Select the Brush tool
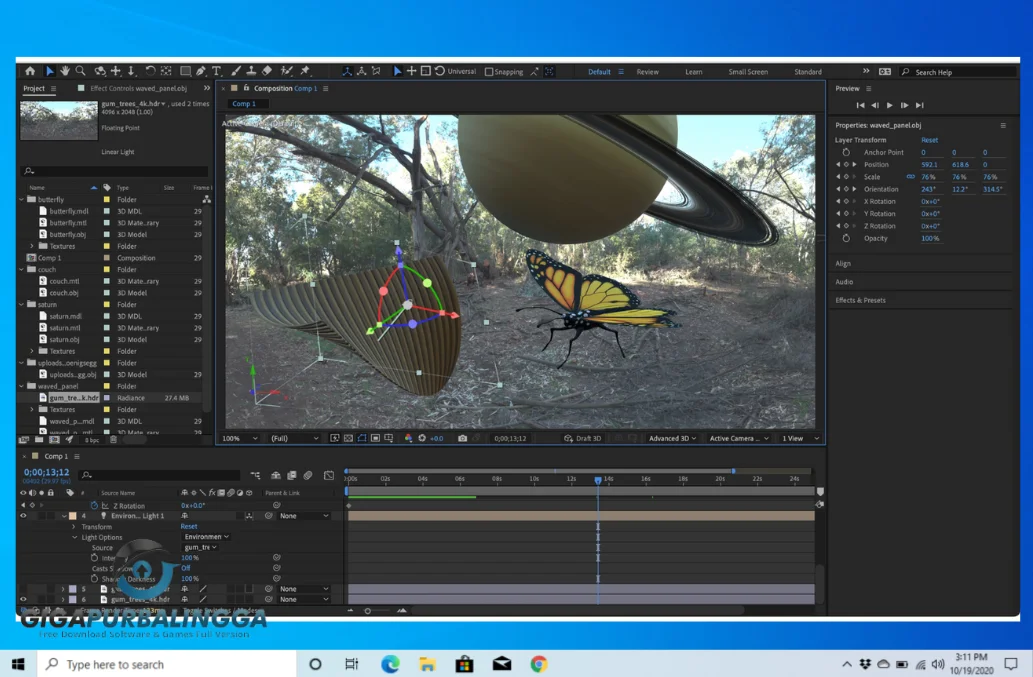 pos(235,71)
